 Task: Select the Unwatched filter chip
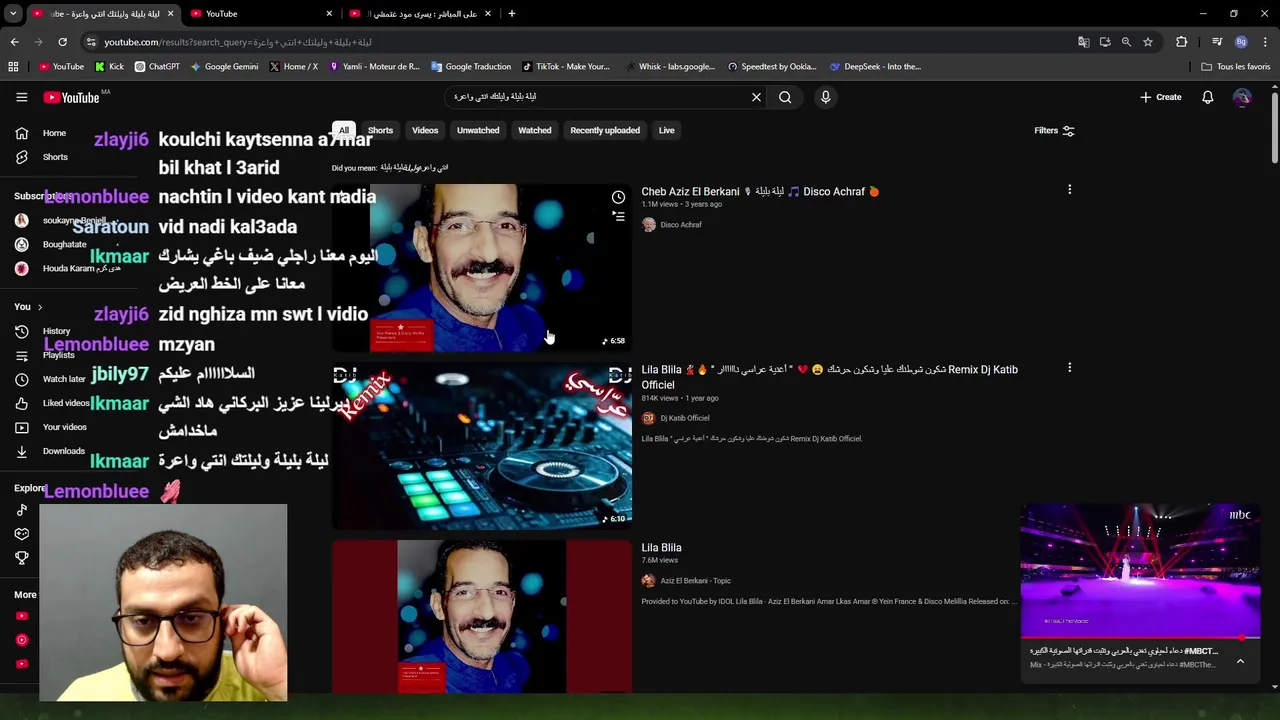click(x=478, y=131)
